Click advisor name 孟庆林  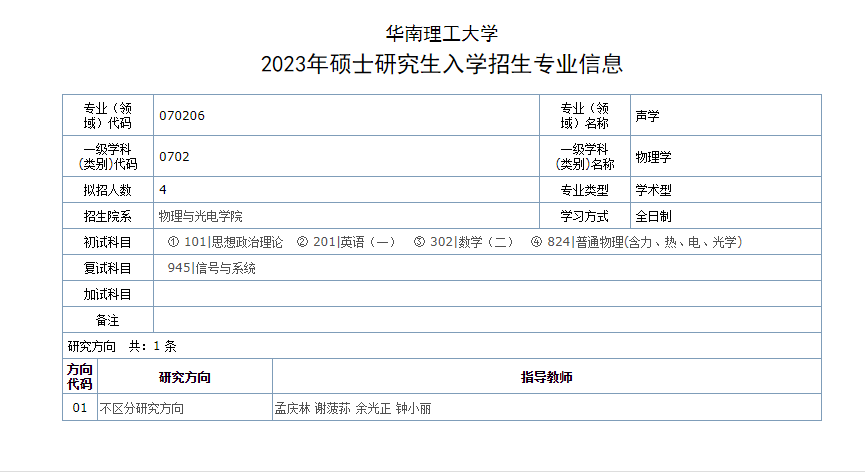click(x=293, y=409)
